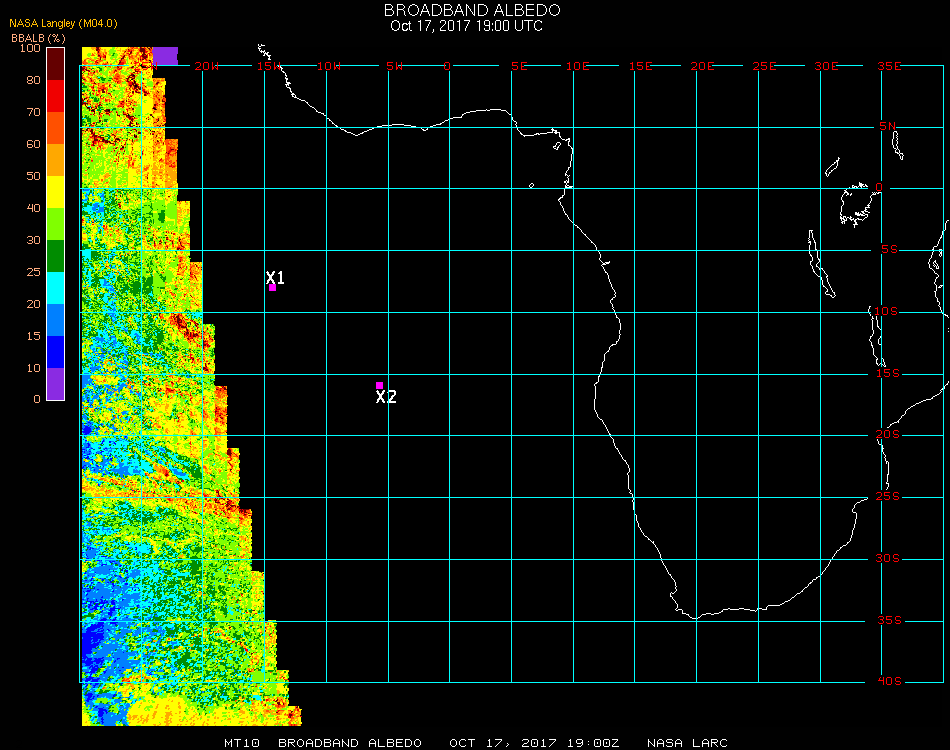Image resolution: width=950 pixels, height=750 pixels.
Task: Click the legend value 100
Action: point(30,48)
